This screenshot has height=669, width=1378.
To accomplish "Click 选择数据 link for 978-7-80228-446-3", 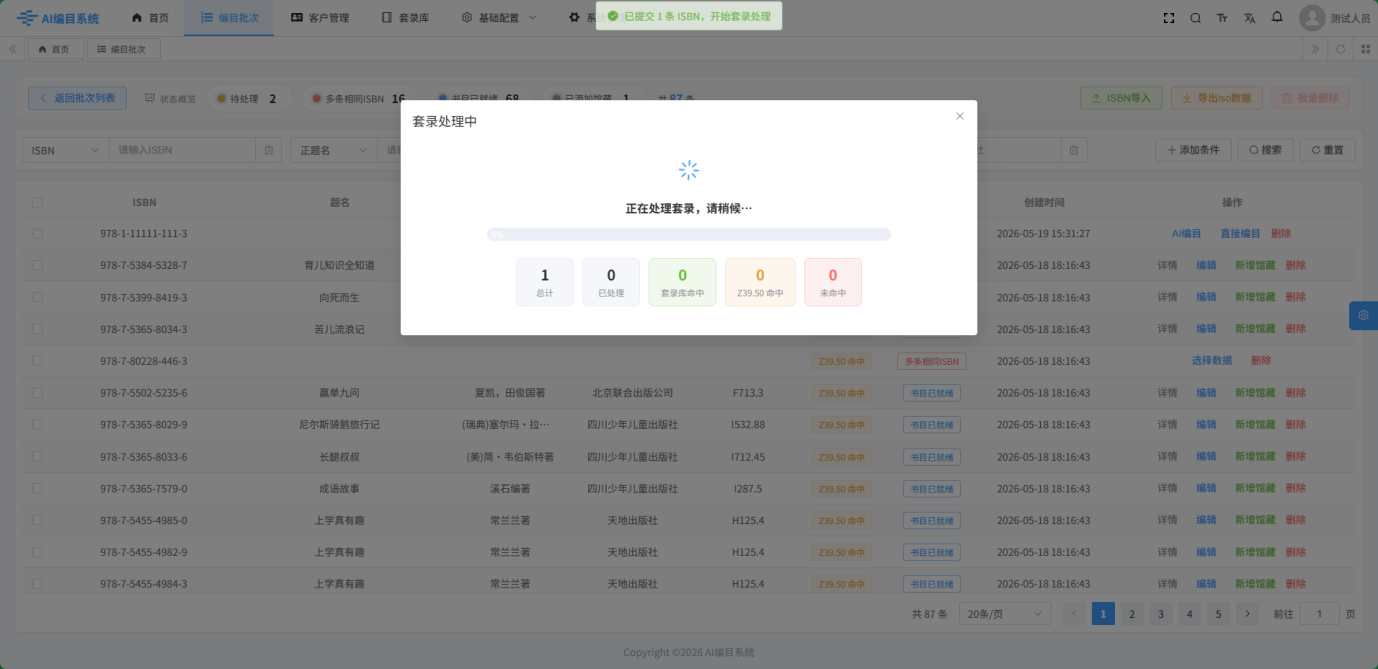I will point(1212,361).
